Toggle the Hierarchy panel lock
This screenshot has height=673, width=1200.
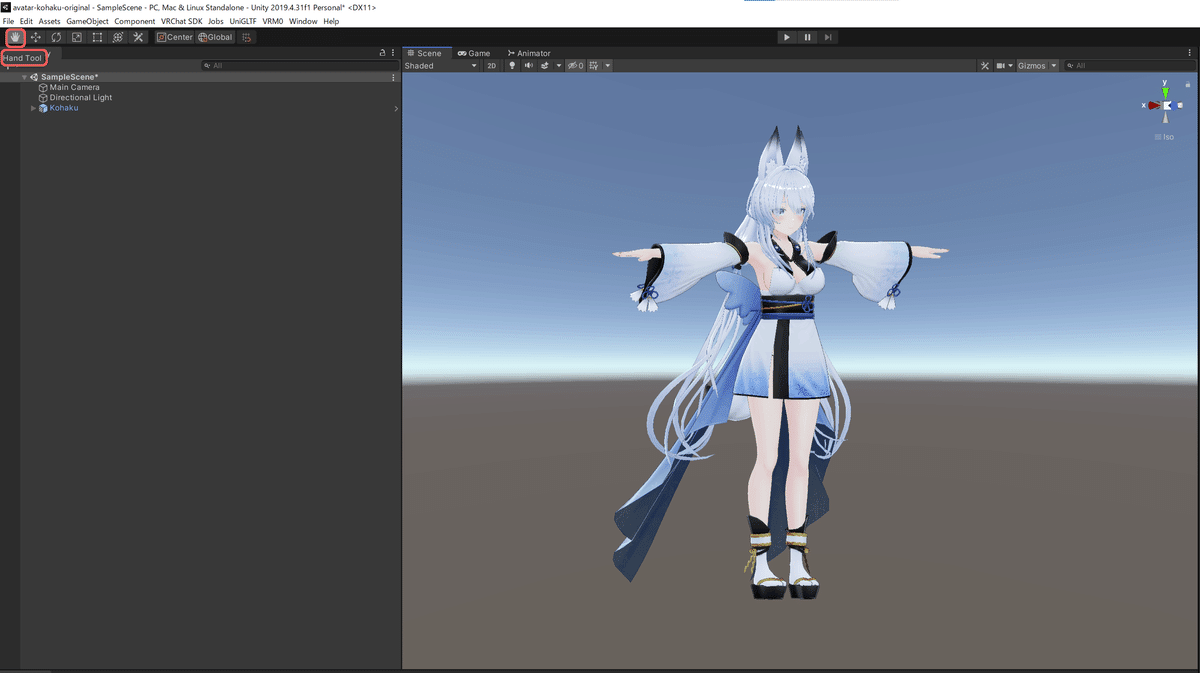point(382,53)
